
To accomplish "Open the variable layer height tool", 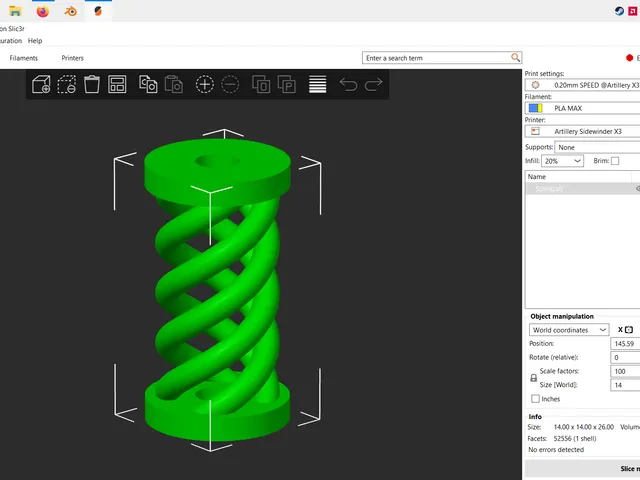I will [x=318, y=84].
